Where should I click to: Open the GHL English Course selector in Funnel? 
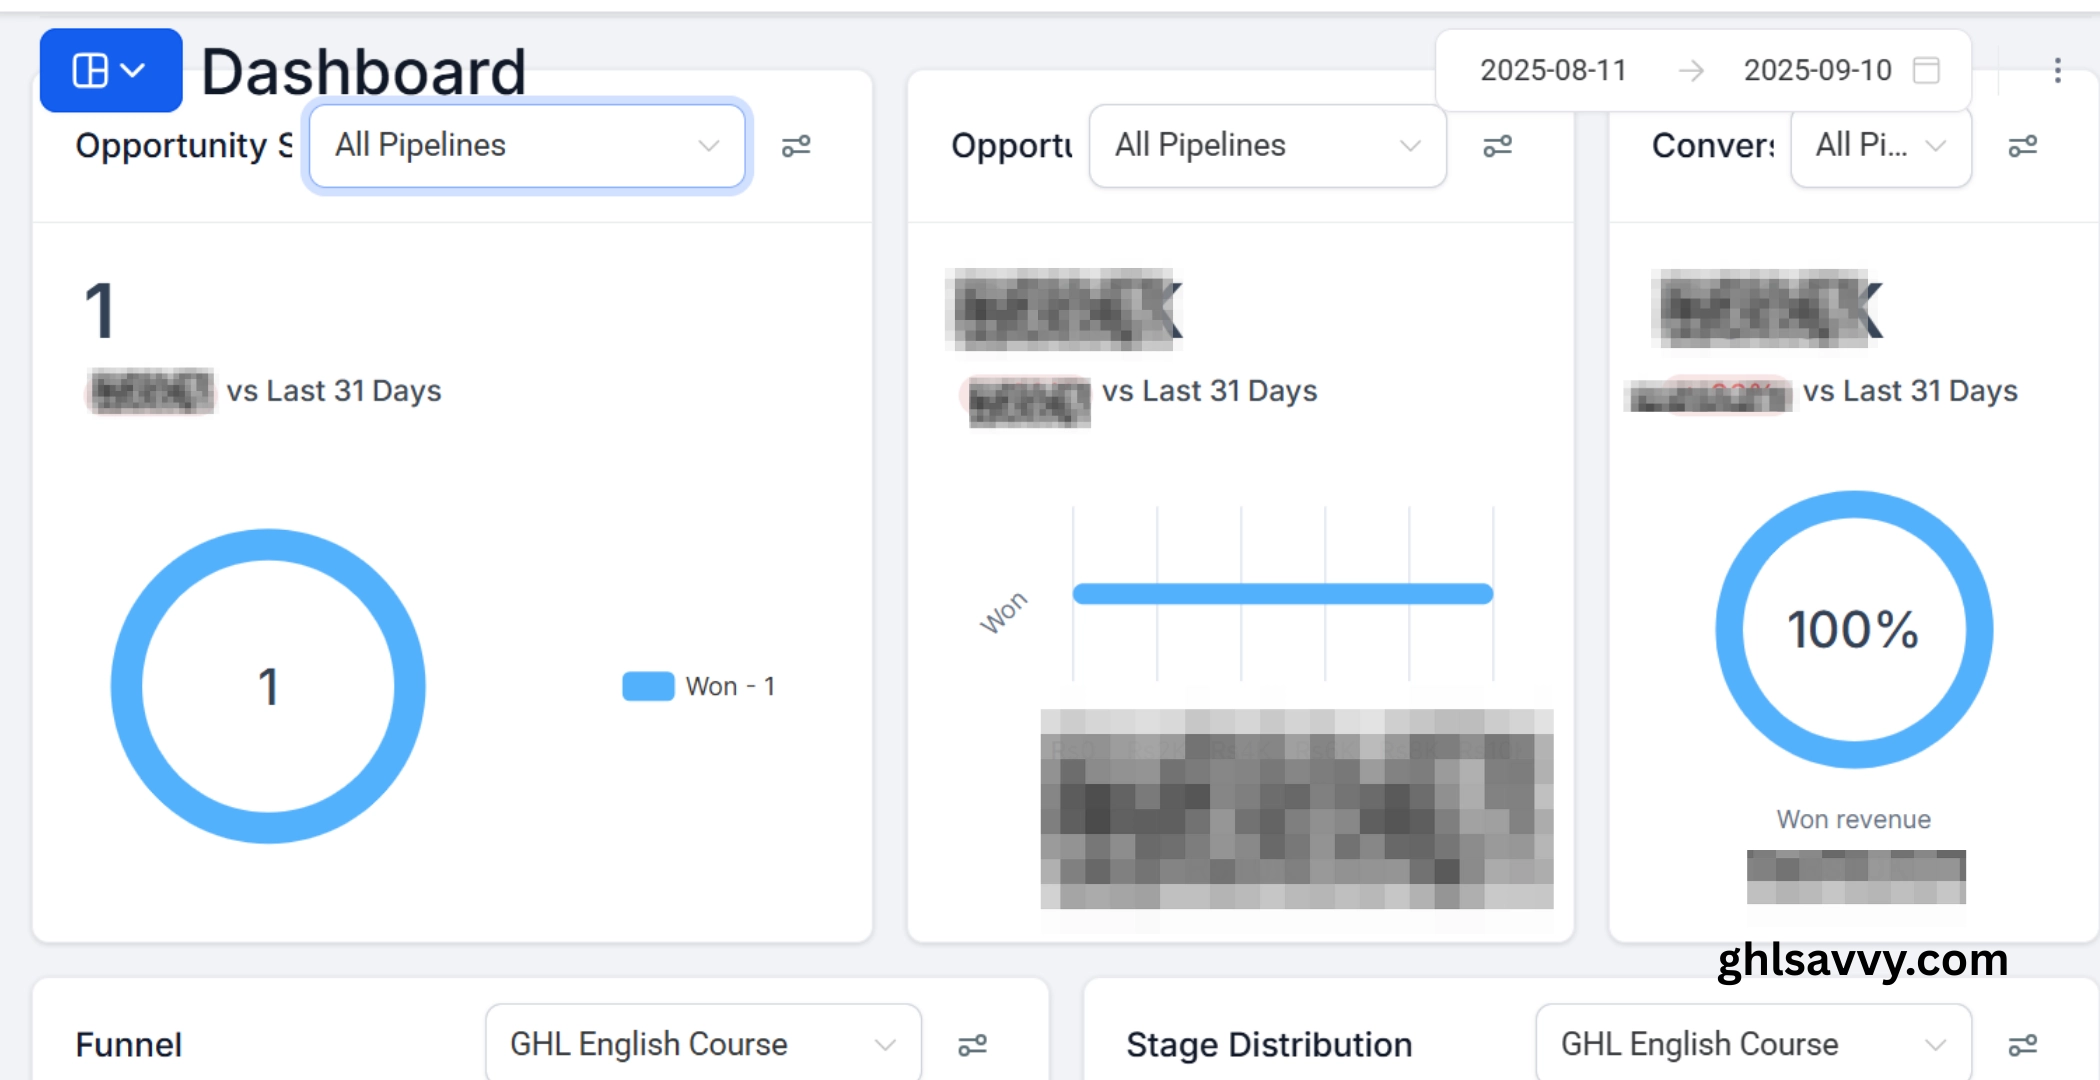click(x=701, y=1043)
